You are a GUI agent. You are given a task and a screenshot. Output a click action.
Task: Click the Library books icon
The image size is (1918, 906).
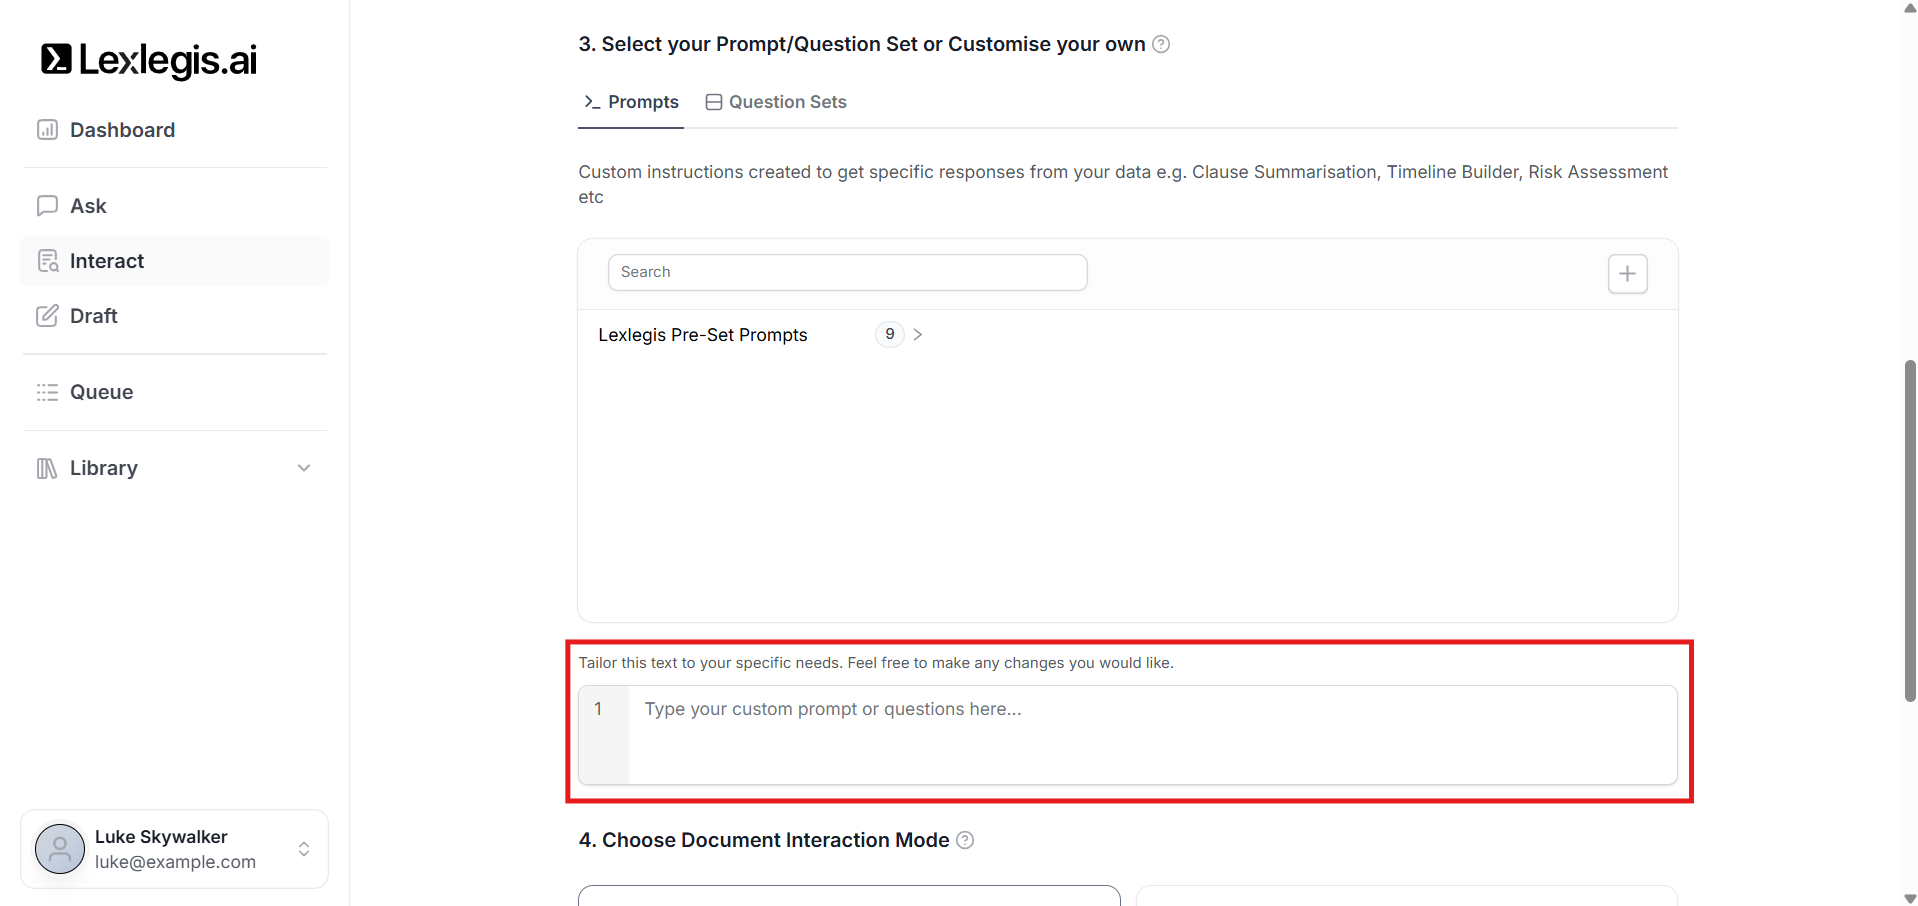pos(47,468)
